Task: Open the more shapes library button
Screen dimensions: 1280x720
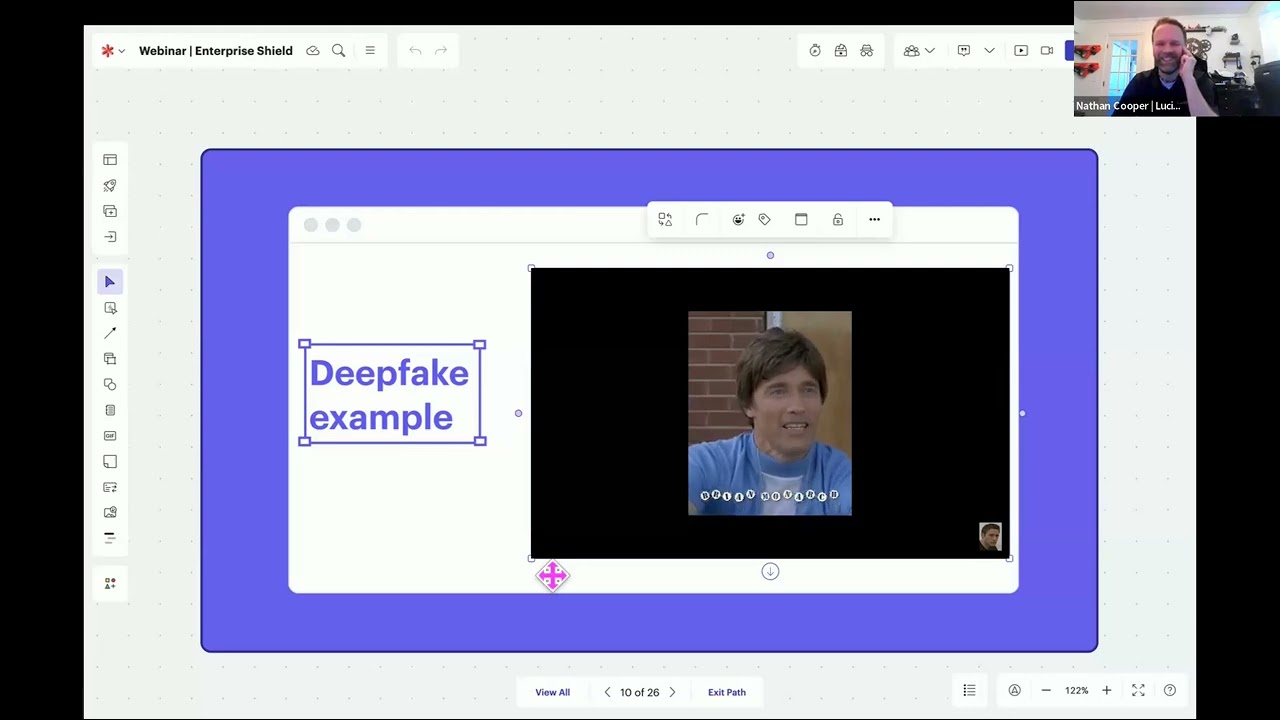Action: pos(110,583)
